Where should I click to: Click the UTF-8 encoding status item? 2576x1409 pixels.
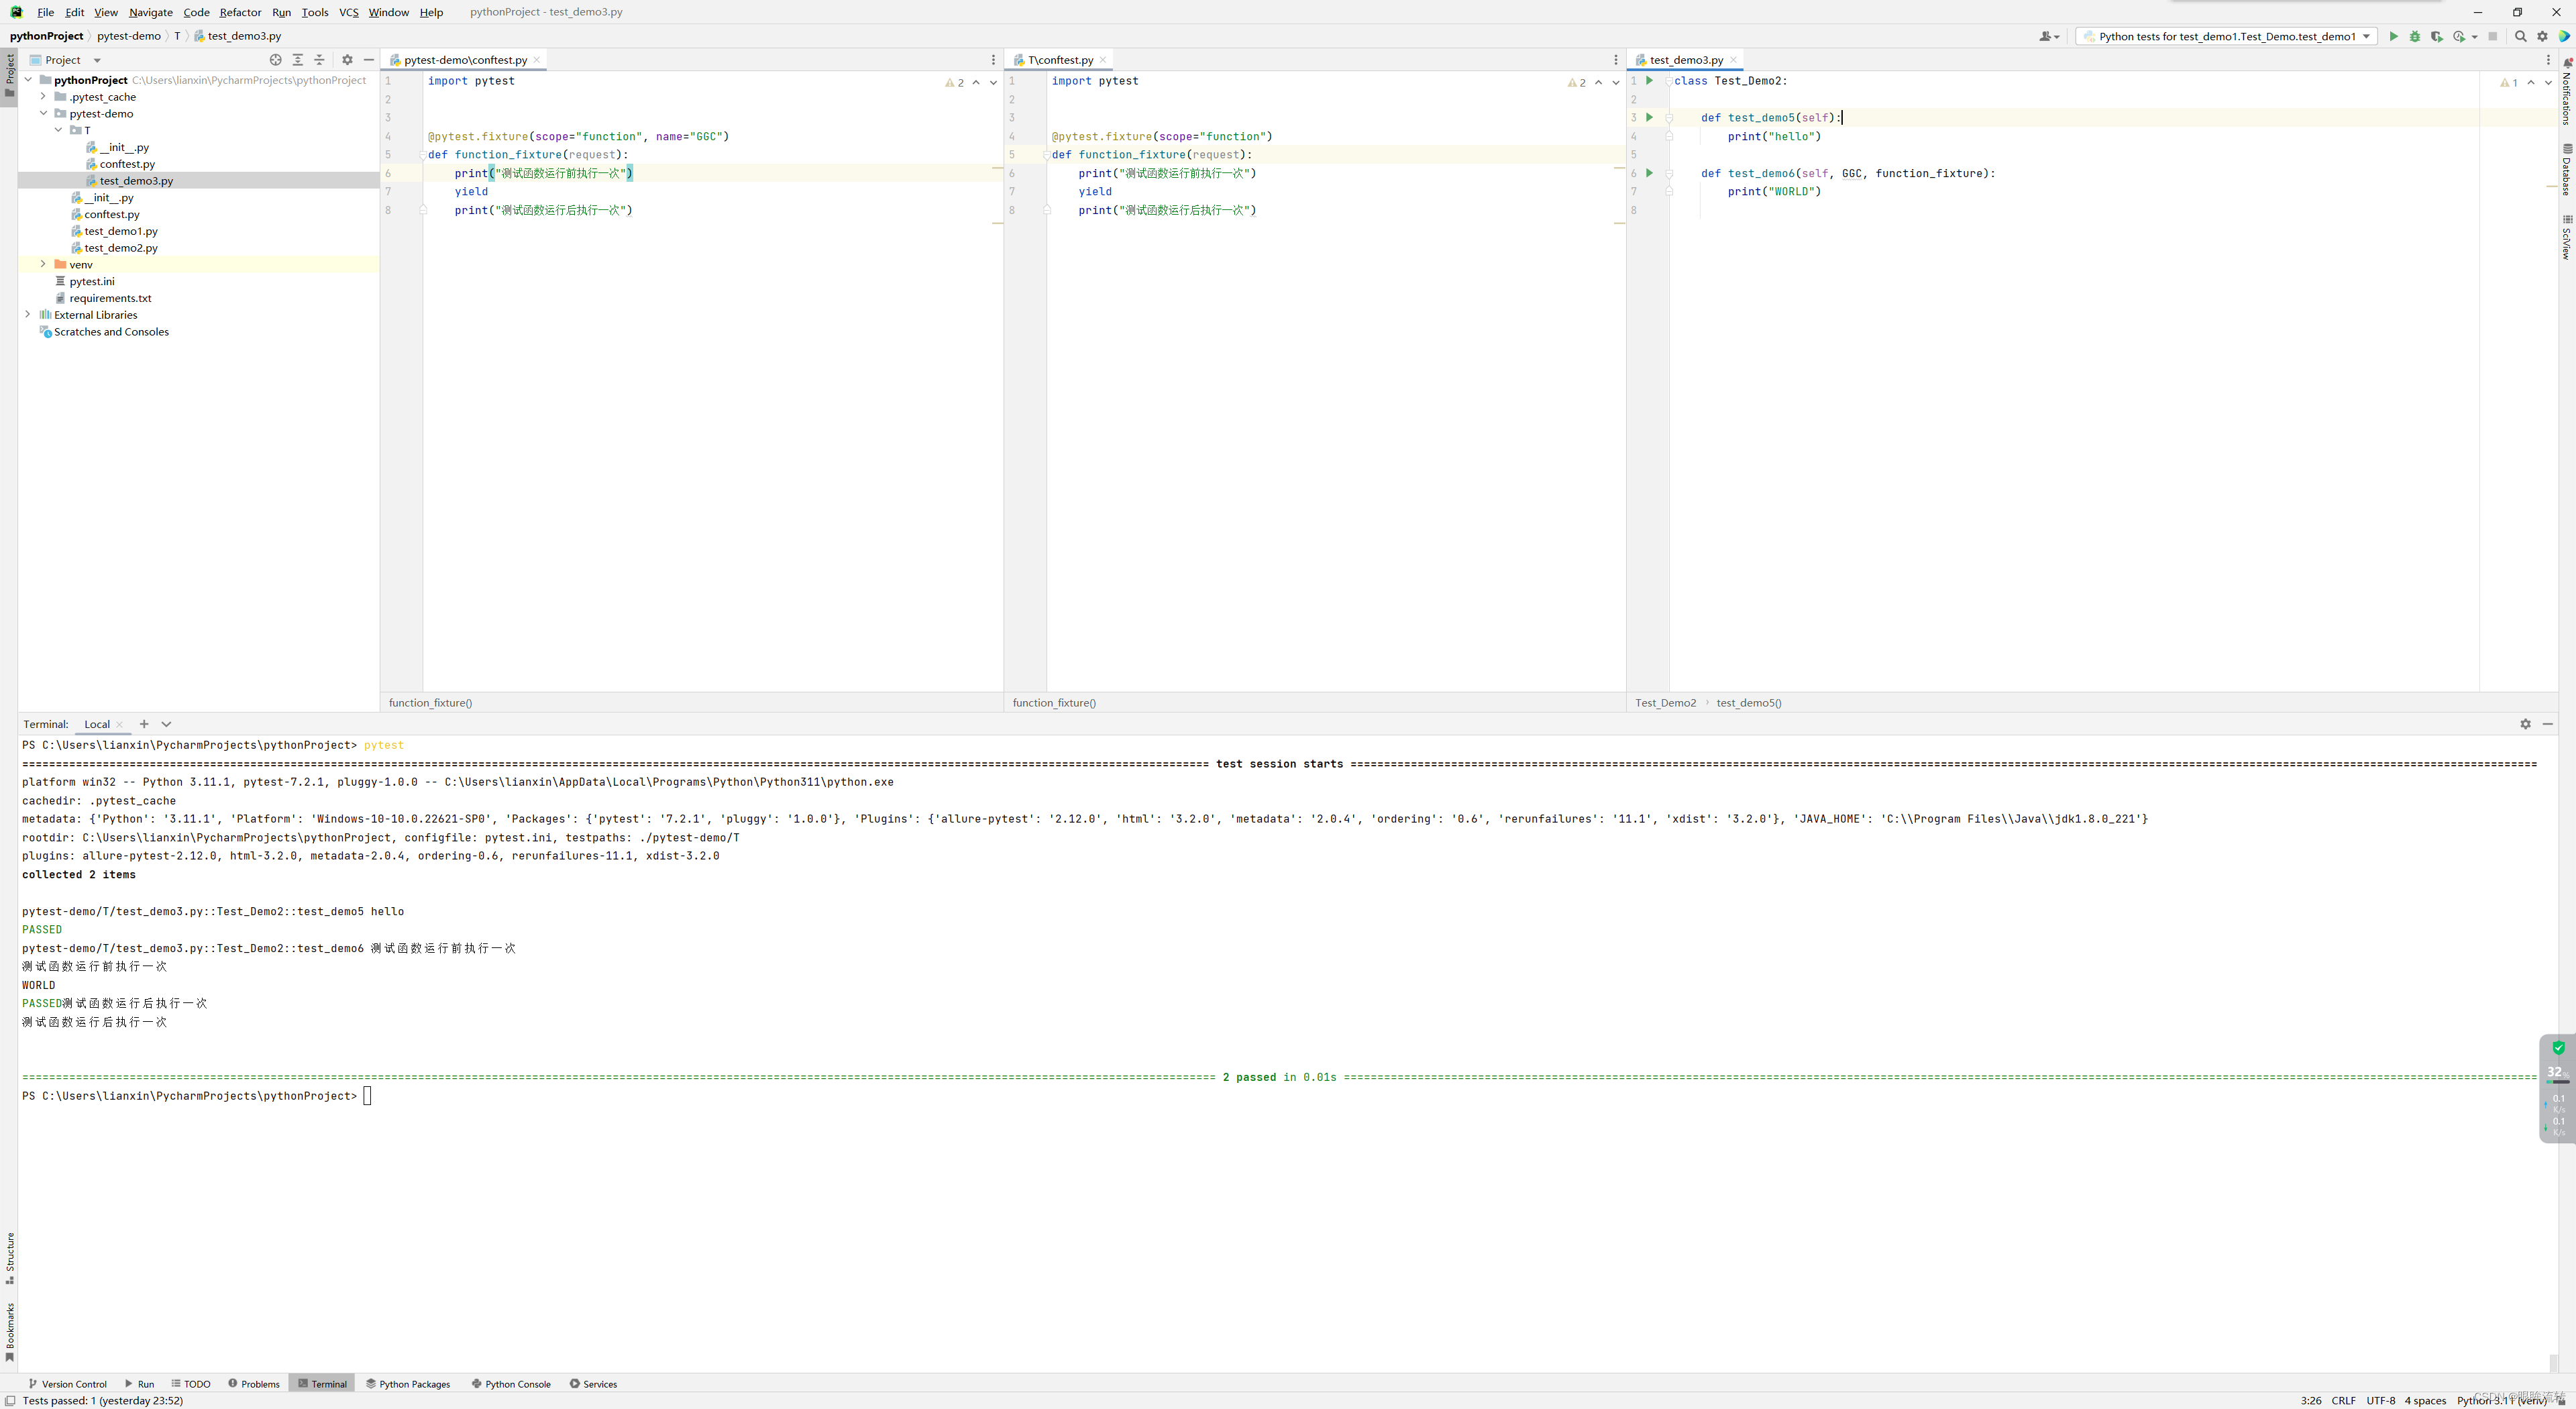(x=2380, y=1400)
